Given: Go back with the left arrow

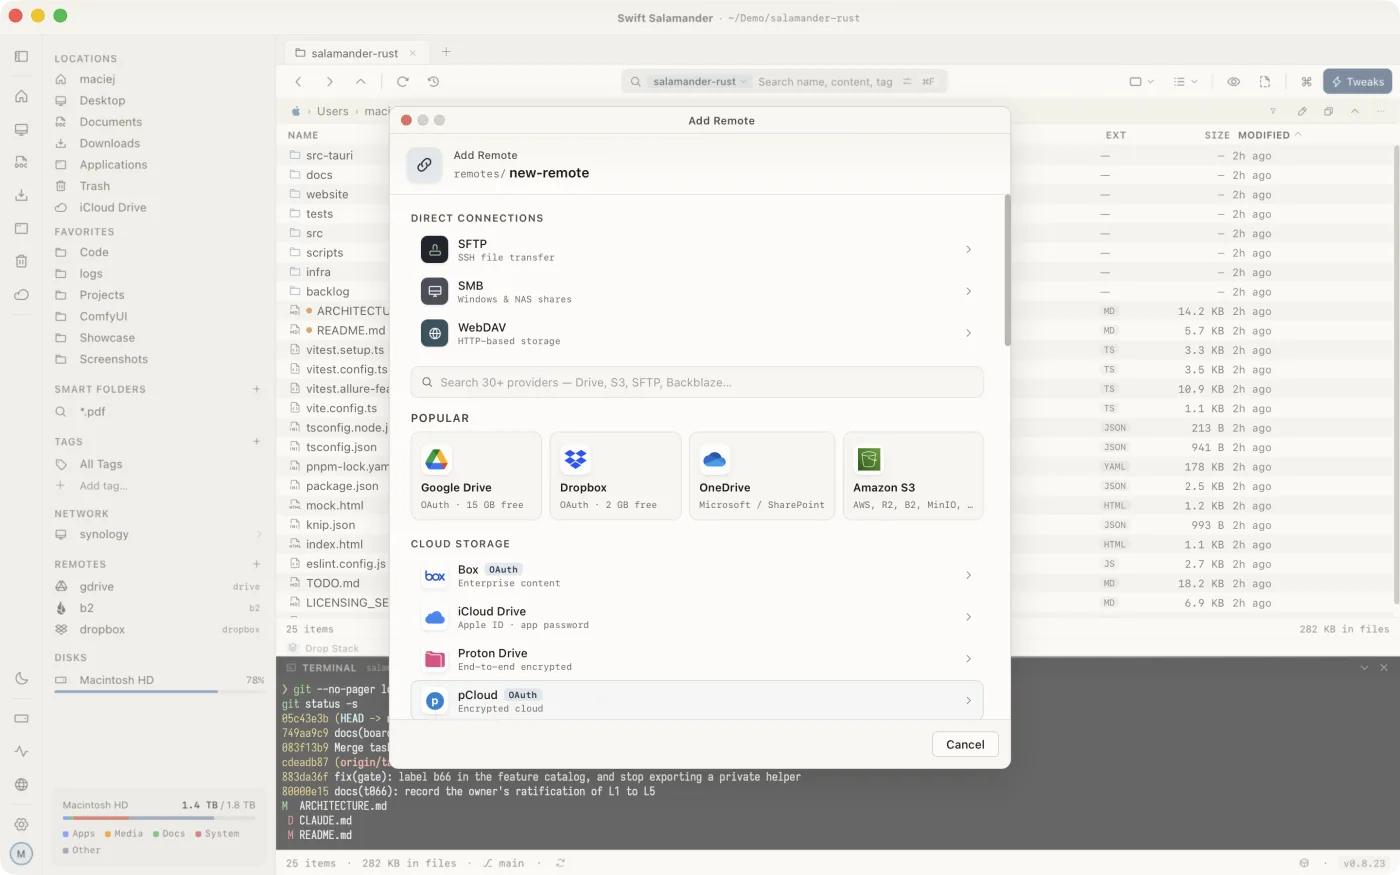Looking at the screenshot, I should [x=298, y=82].
